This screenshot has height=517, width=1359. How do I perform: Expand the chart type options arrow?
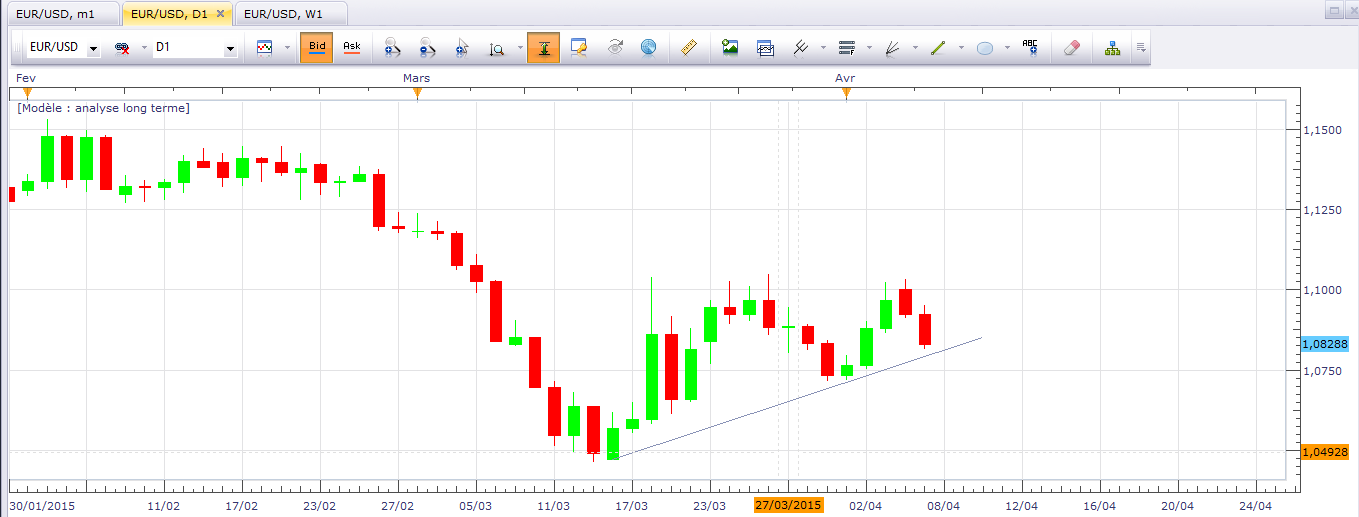287,47
